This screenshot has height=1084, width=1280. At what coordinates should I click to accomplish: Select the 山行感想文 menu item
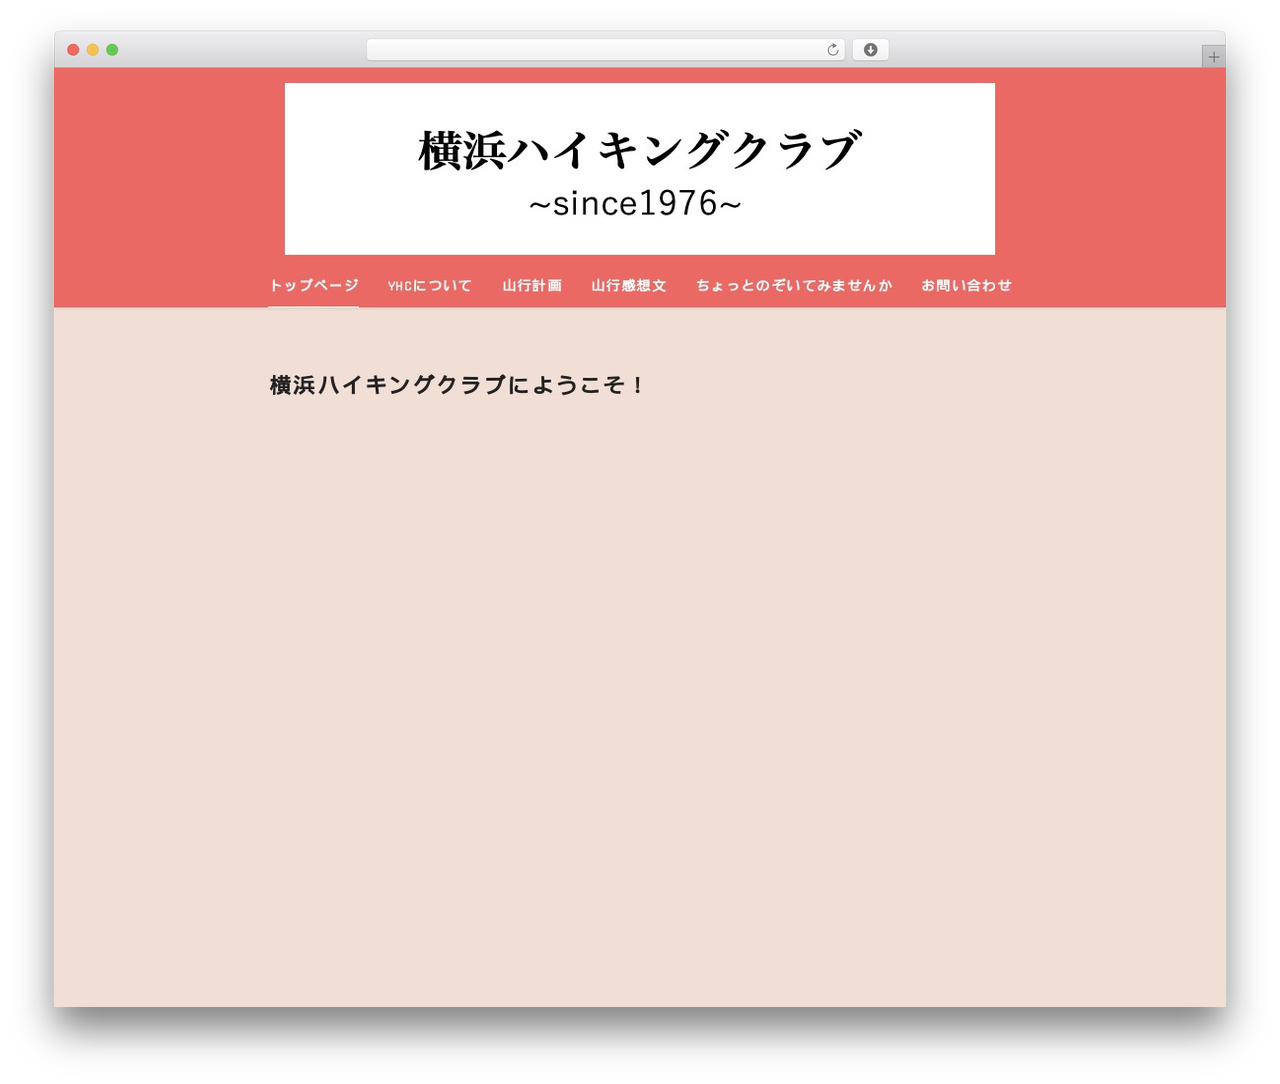(x=629, y=285)
